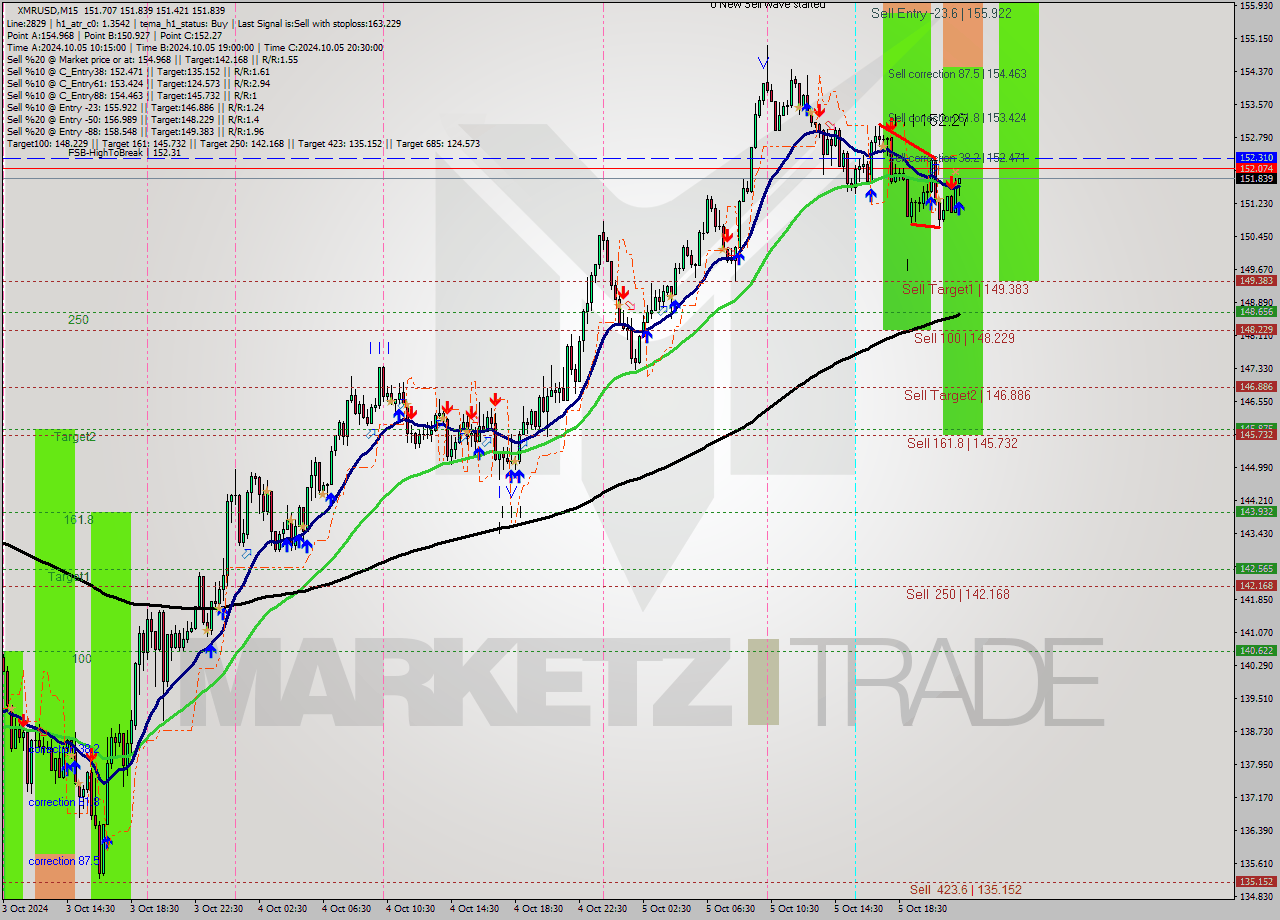Click the green 143.932 price tag

tap(1256, 511)
